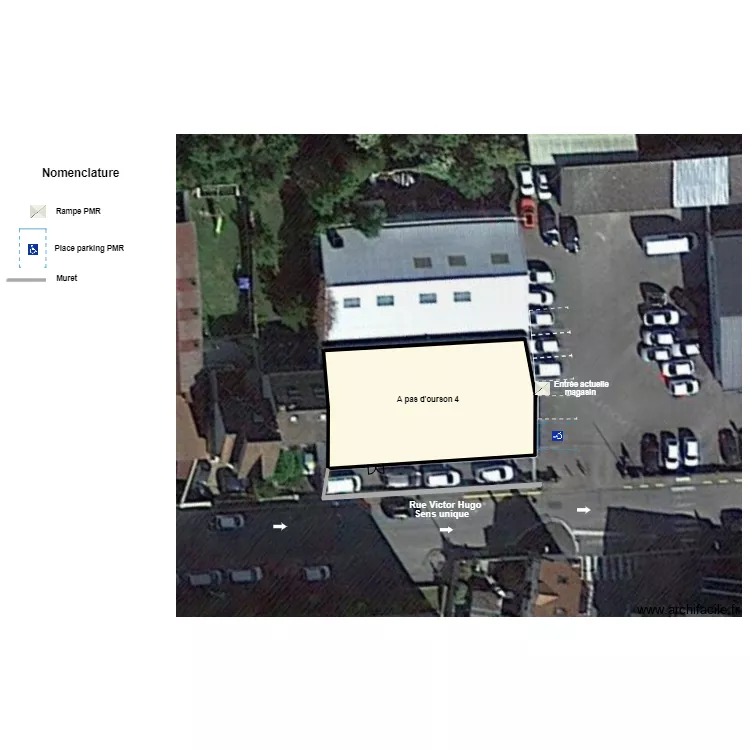Select the 'Muret' legend label
750x750 pixels.
click(66, 278)
